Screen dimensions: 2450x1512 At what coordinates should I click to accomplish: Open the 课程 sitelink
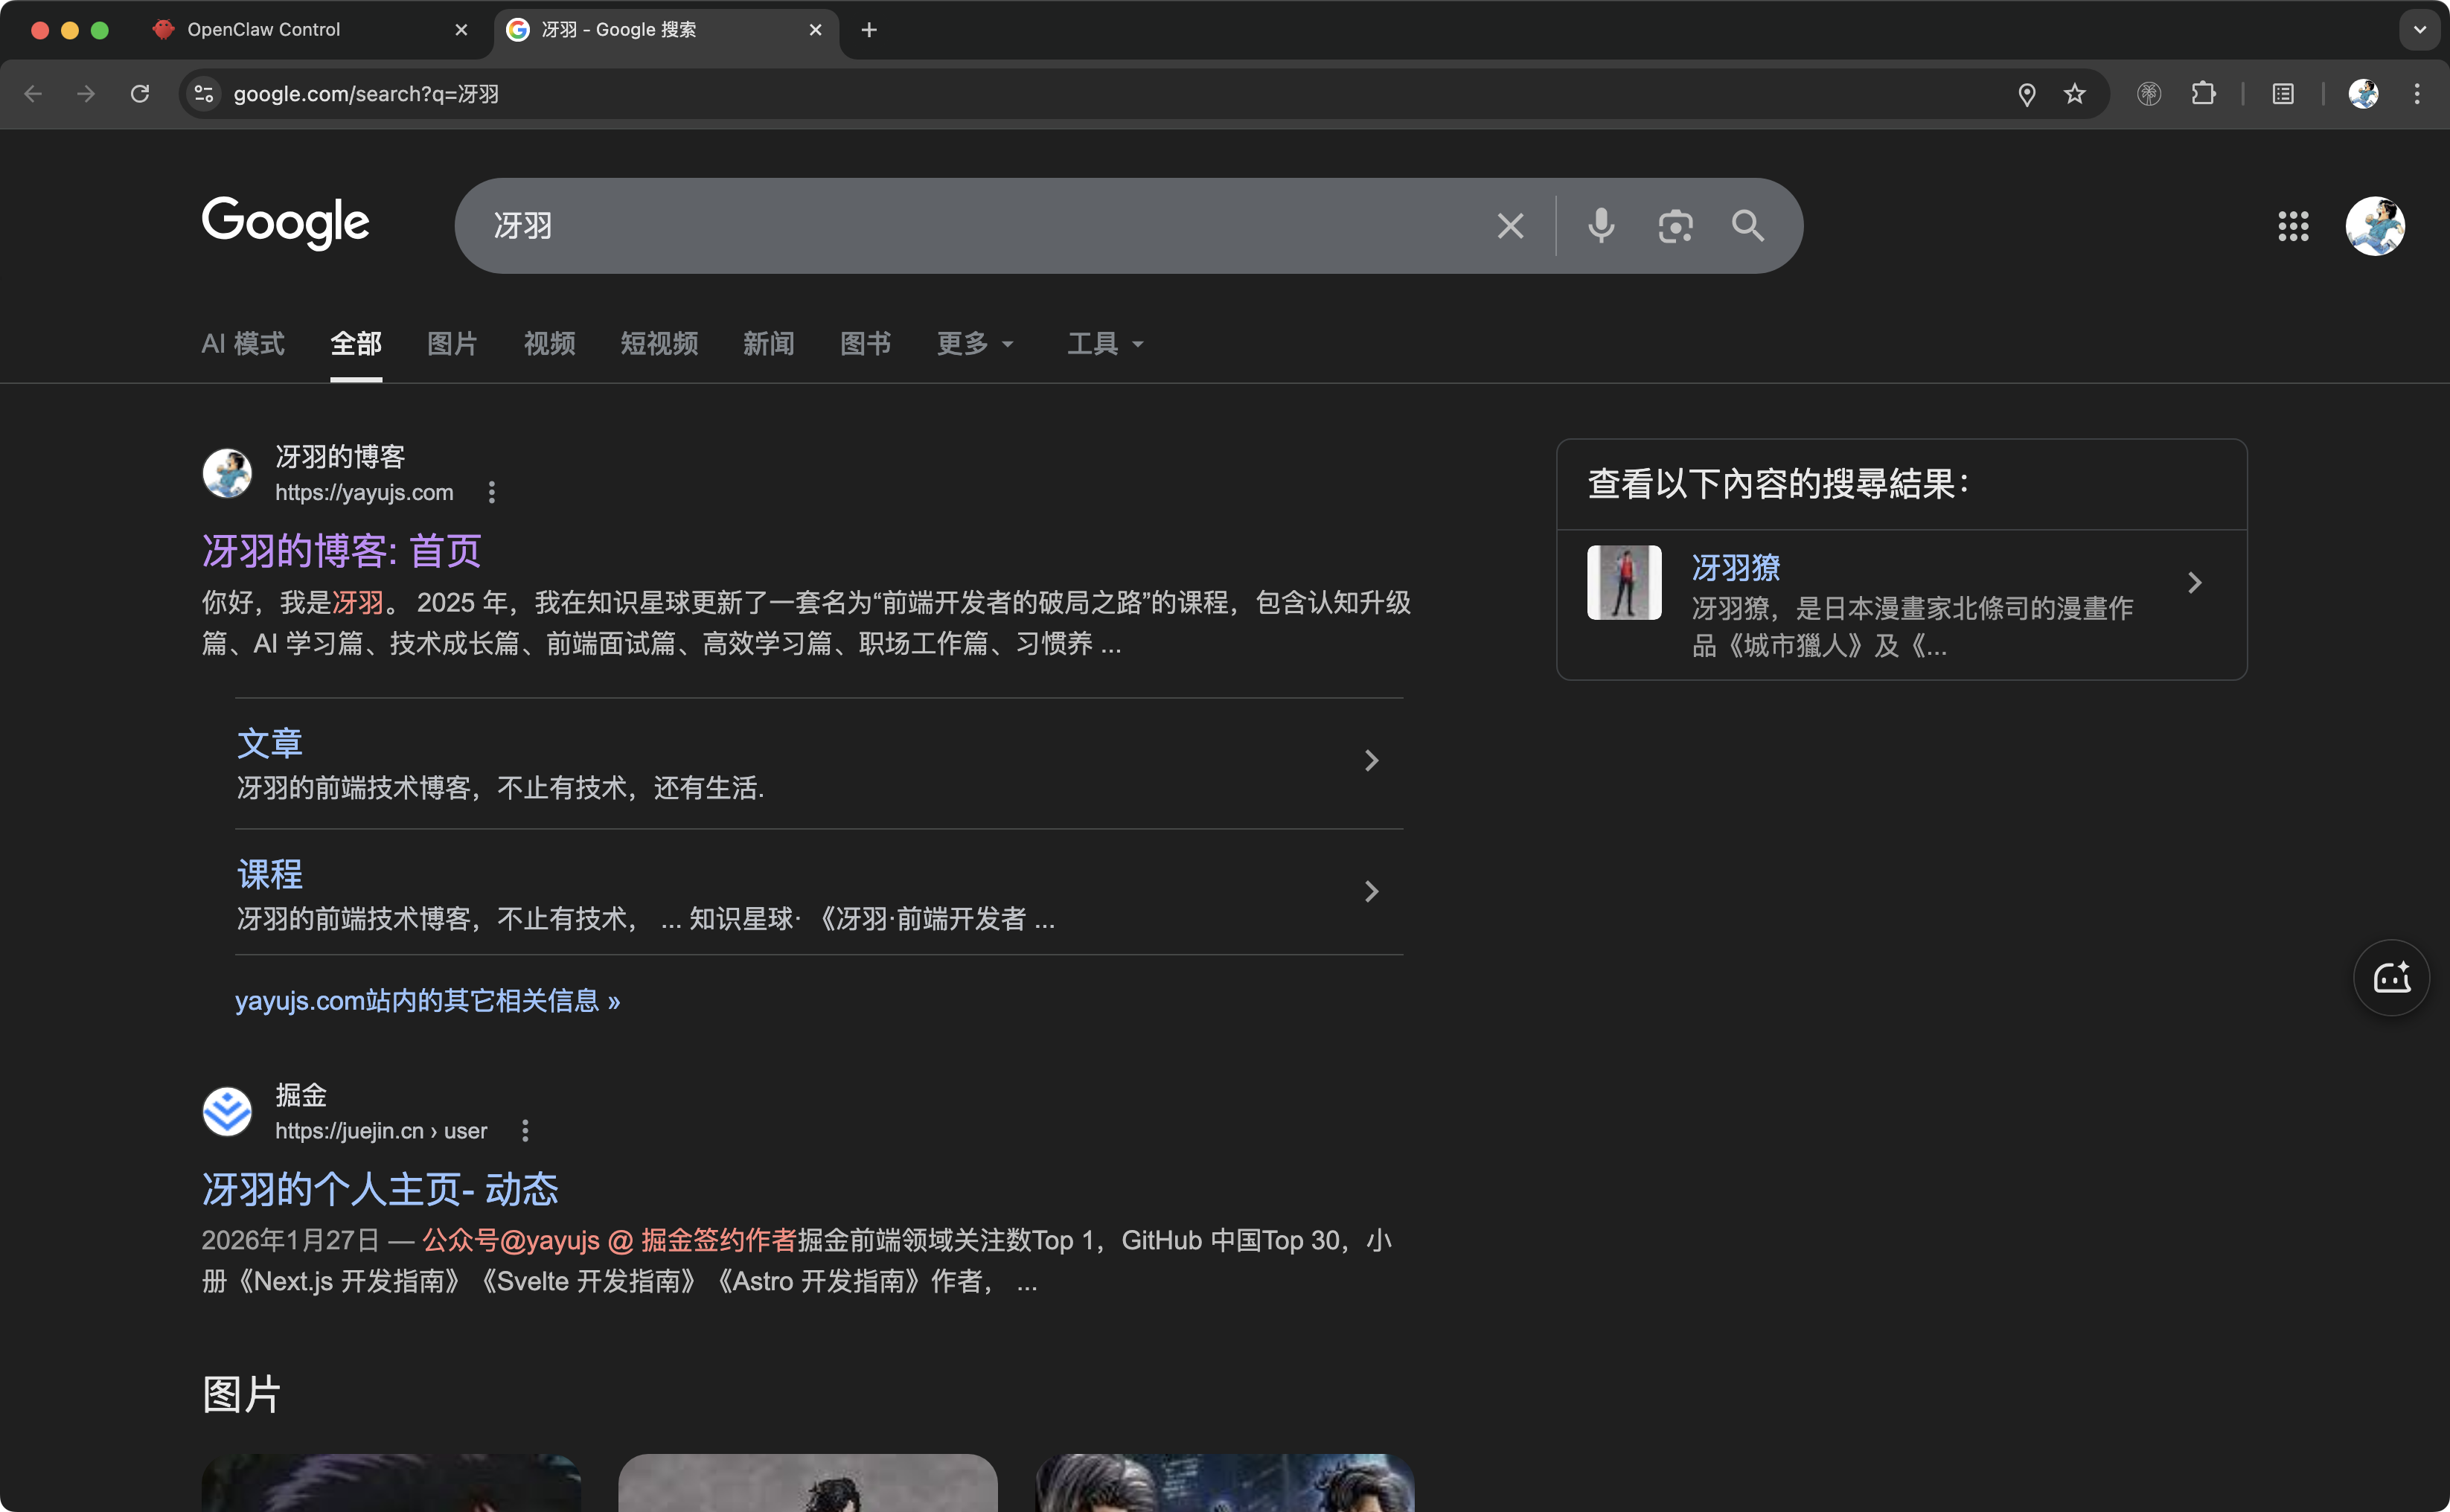[269, 874]
